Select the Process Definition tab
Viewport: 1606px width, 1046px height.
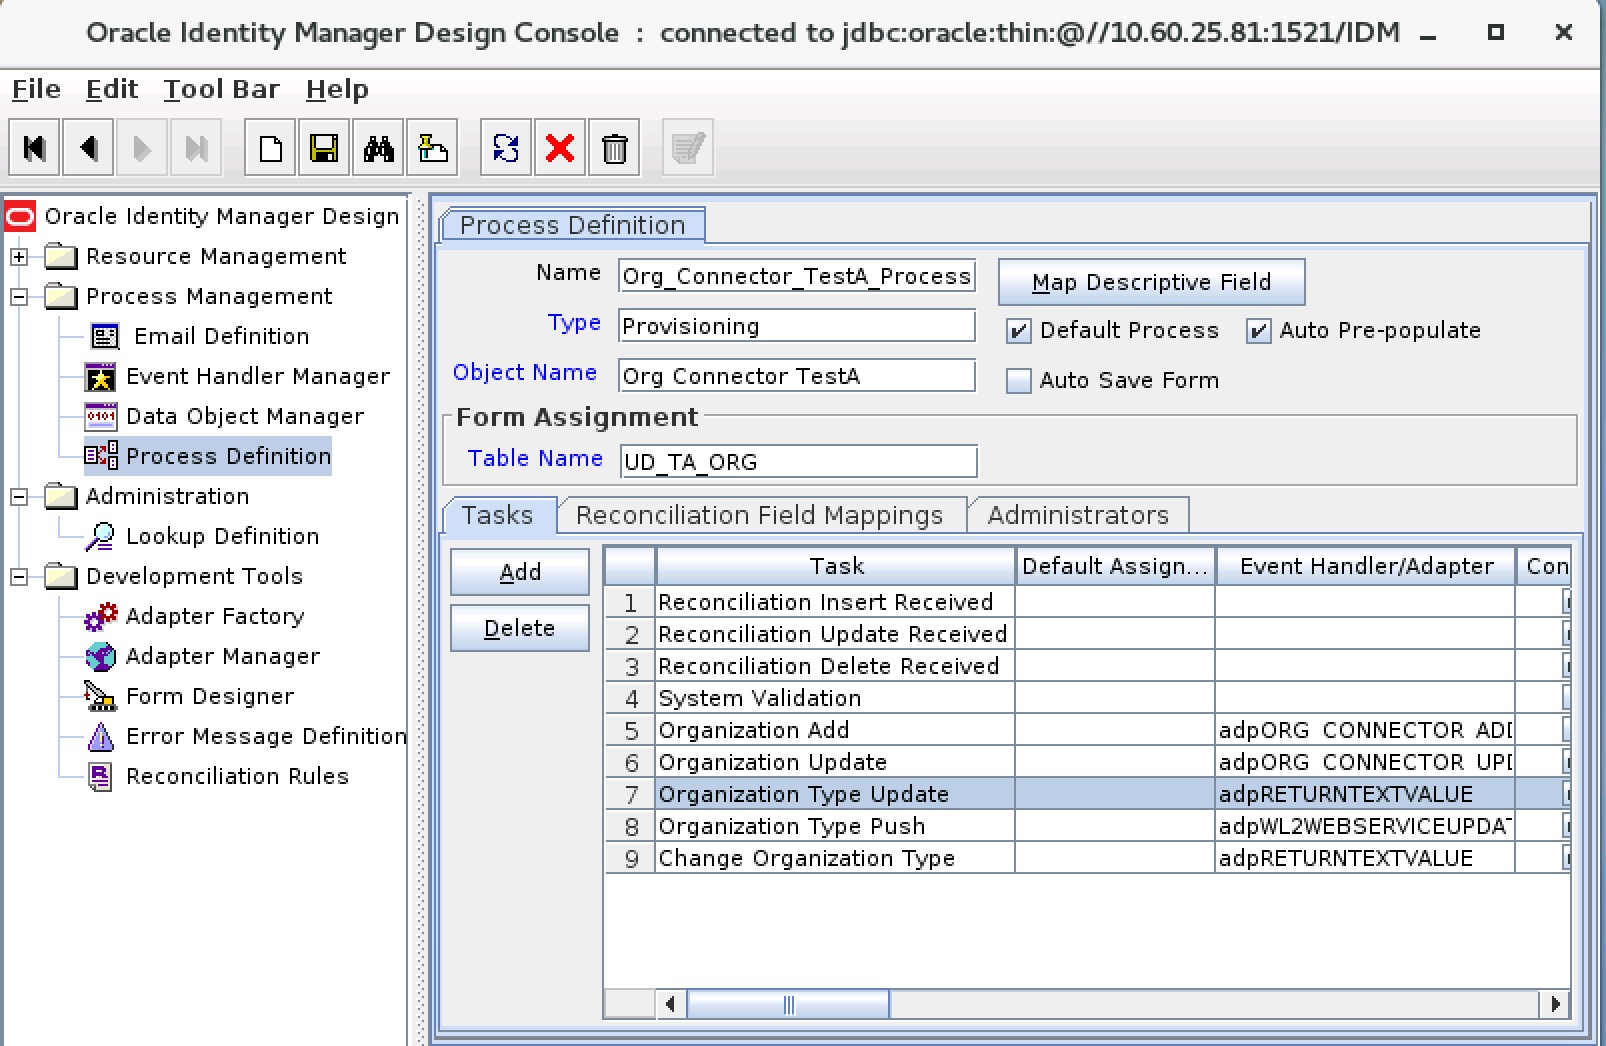(572, 225)
